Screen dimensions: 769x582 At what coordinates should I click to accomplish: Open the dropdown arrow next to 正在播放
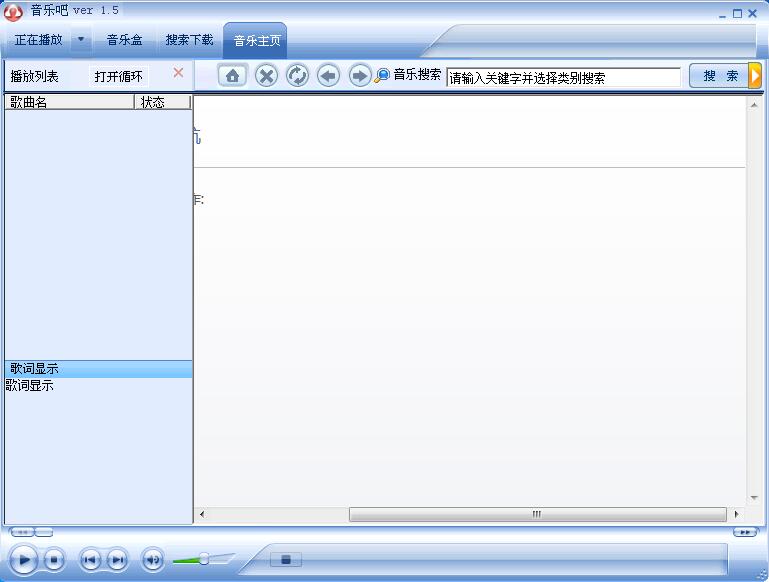[x=81, y=40]
